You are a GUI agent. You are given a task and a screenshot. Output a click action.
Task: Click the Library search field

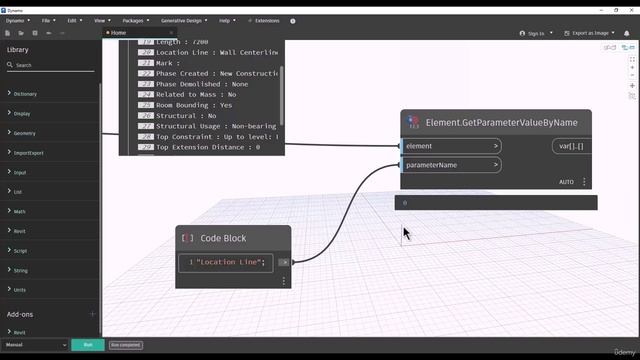click(51, 65)
